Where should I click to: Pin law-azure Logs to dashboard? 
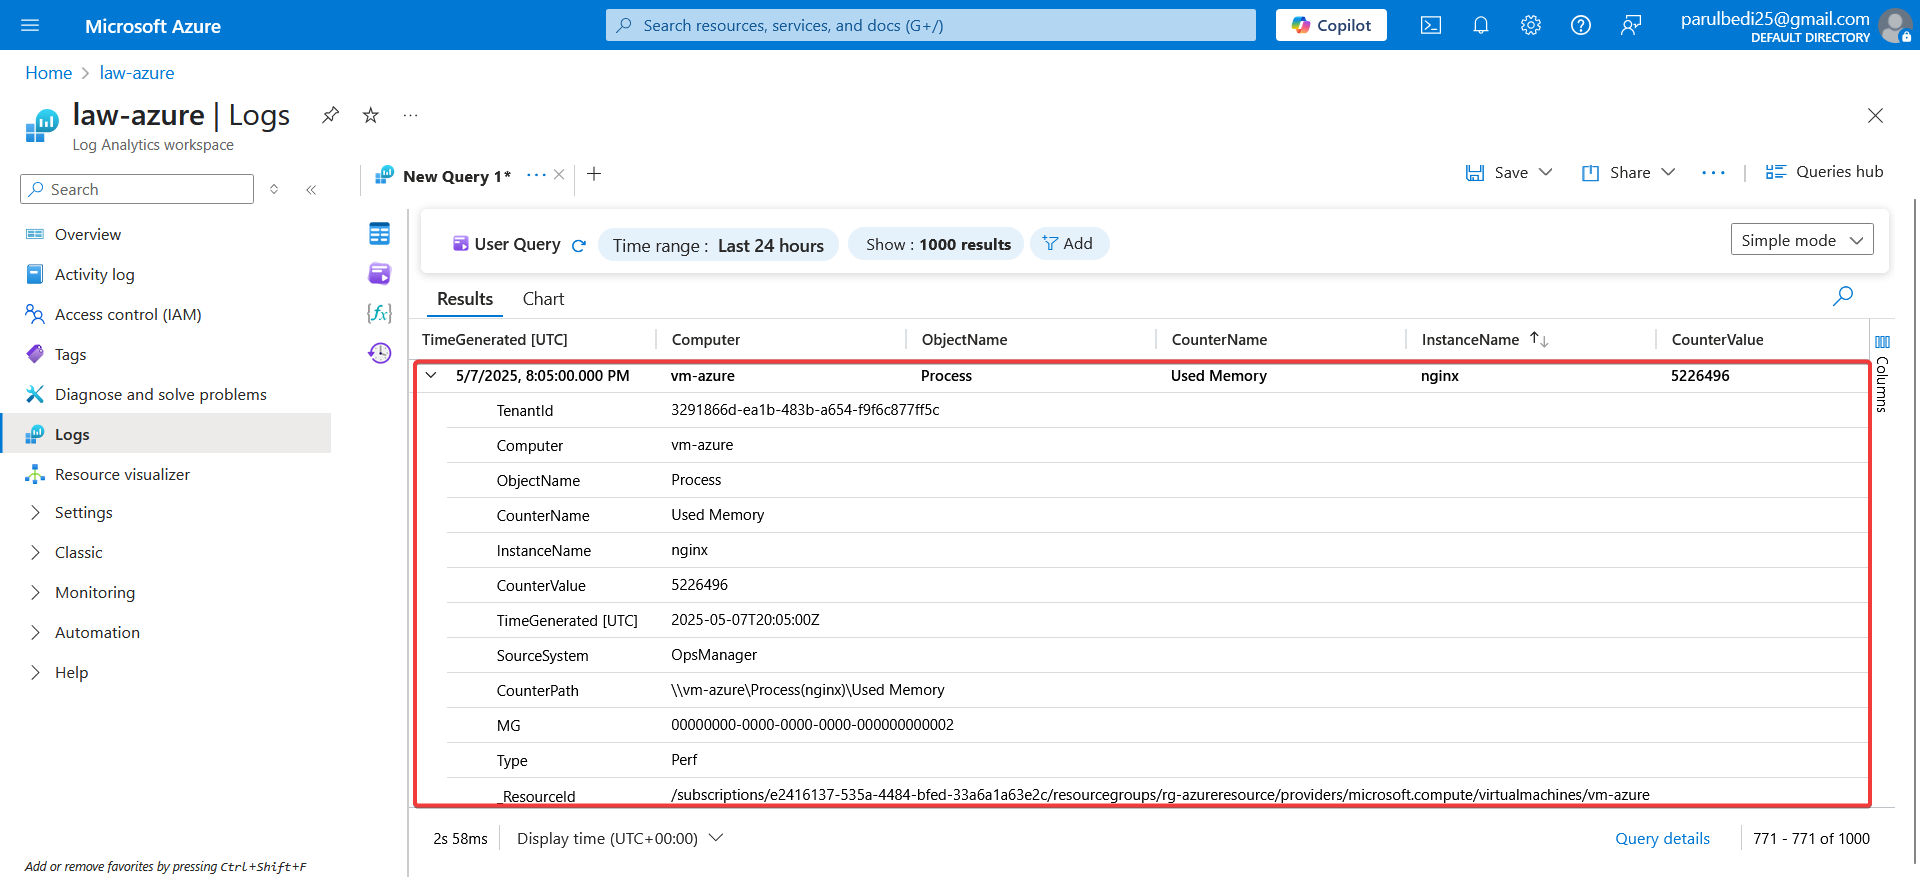330,115
